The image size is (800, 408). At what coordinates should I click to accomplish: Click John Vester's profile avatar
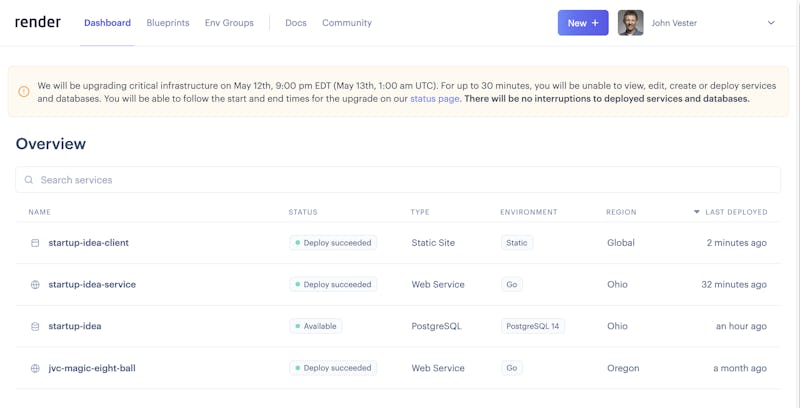[630, 23]
